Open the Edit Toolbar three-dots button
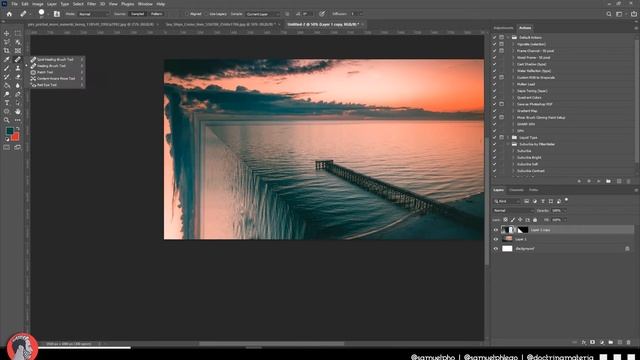 [18, 120]
